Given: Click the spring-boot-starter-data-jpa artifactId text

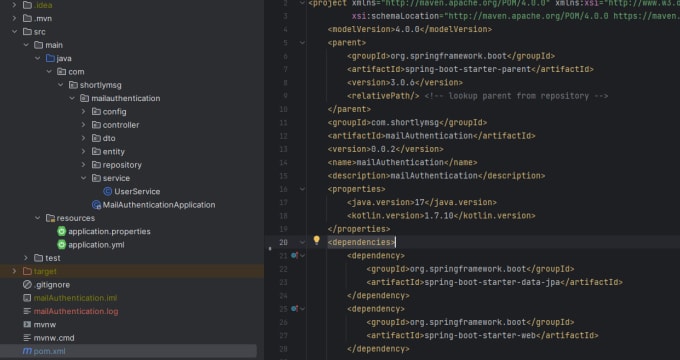Looking at the screenshot, I should 492,282.
